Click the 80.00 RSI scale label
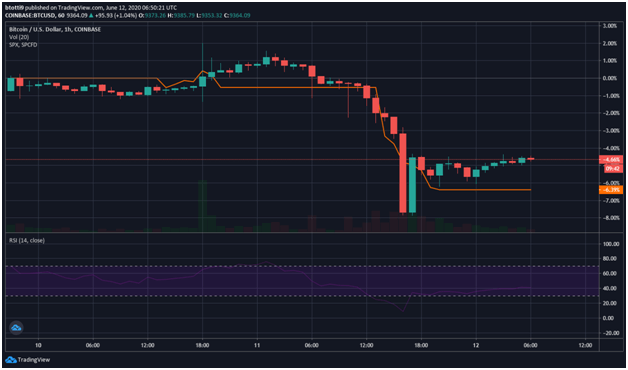 610,259
